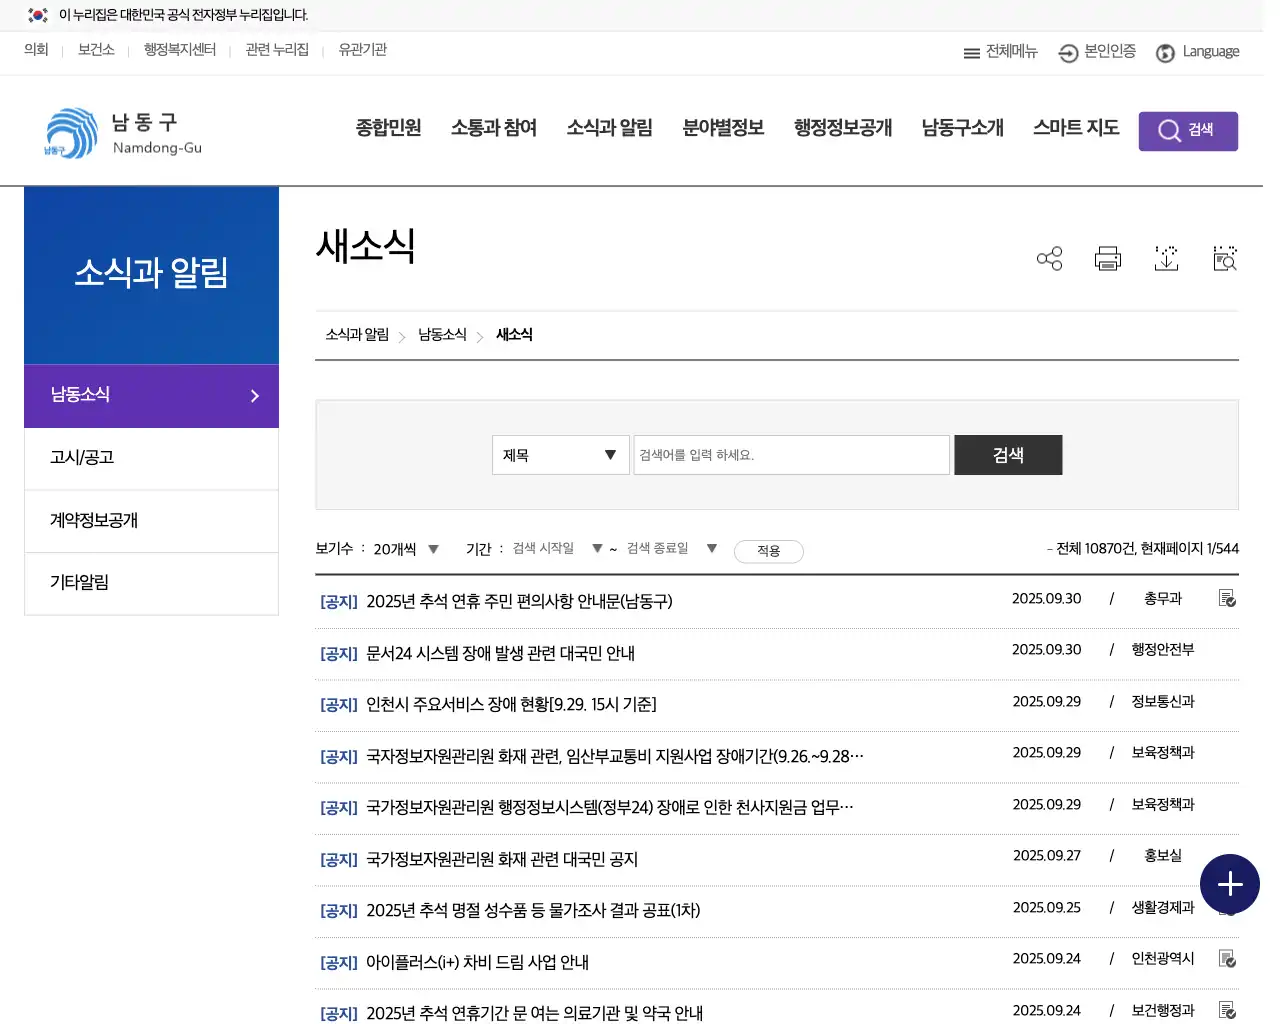Switch to the 행정정보공개 menu
1280x1024 pixels.
pyautogui.click(x=842, y=128)
